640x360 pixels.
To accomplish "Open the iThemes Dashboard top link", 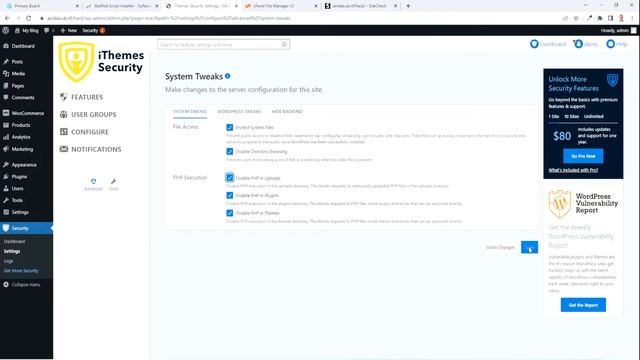I will tap(548, 44).
